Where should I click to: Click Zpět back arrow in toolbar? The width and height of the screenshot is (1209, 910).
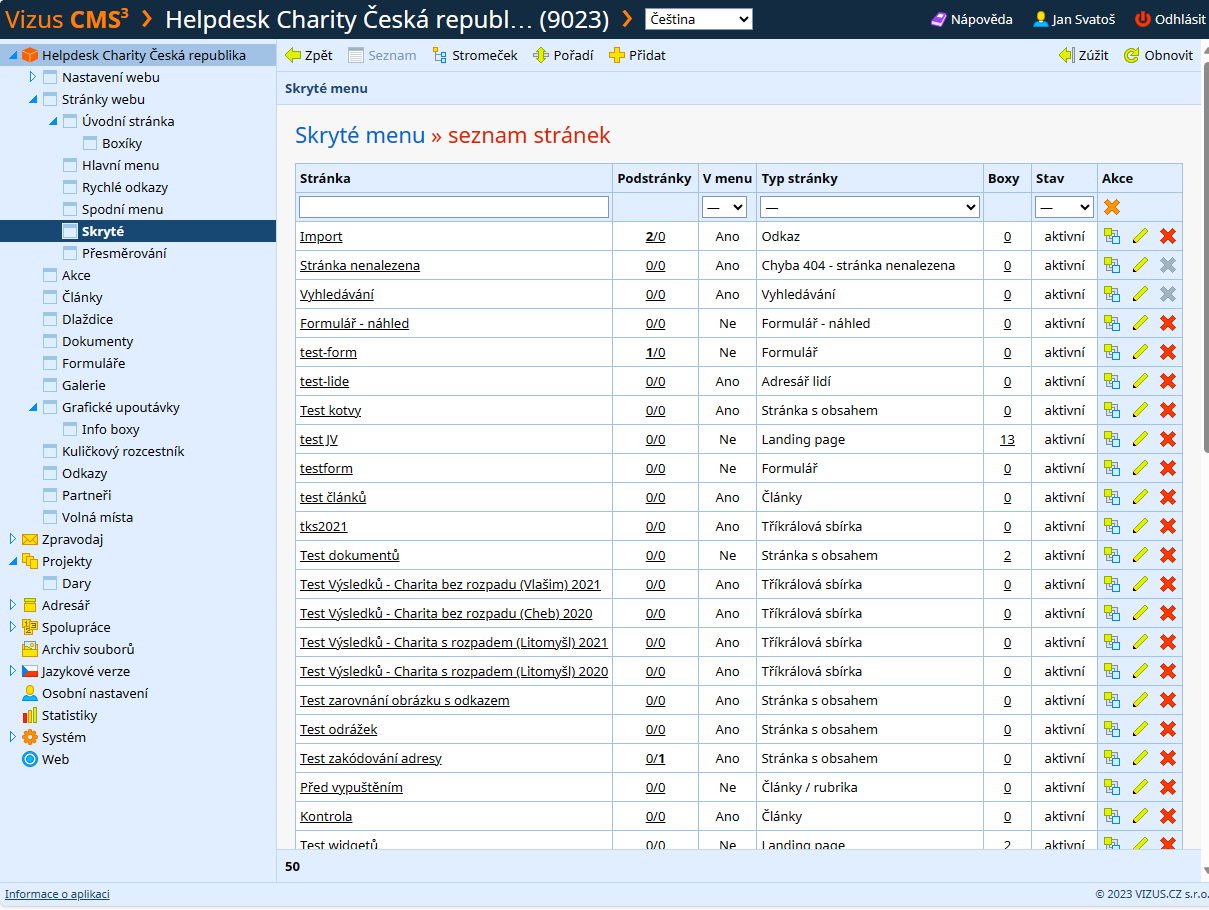coord(309,56)
